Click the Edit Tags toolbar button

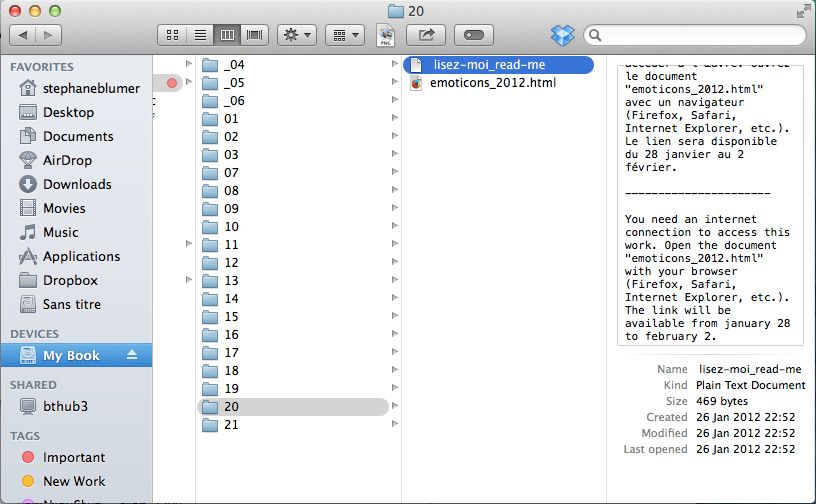pos(474,35)
